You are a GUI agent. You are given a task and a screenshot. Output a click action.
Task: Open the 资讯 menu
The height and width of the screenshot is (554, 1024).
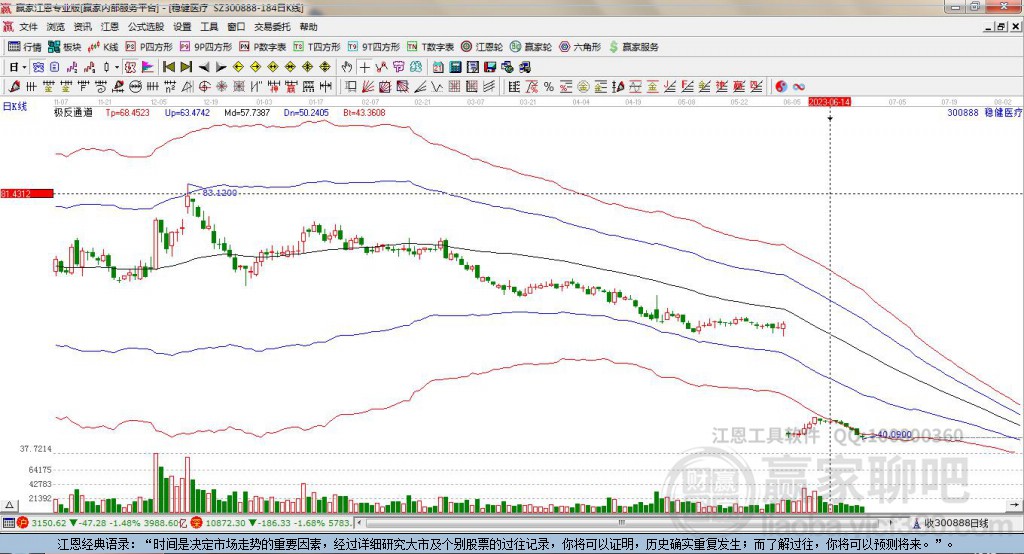click(82, 27)
